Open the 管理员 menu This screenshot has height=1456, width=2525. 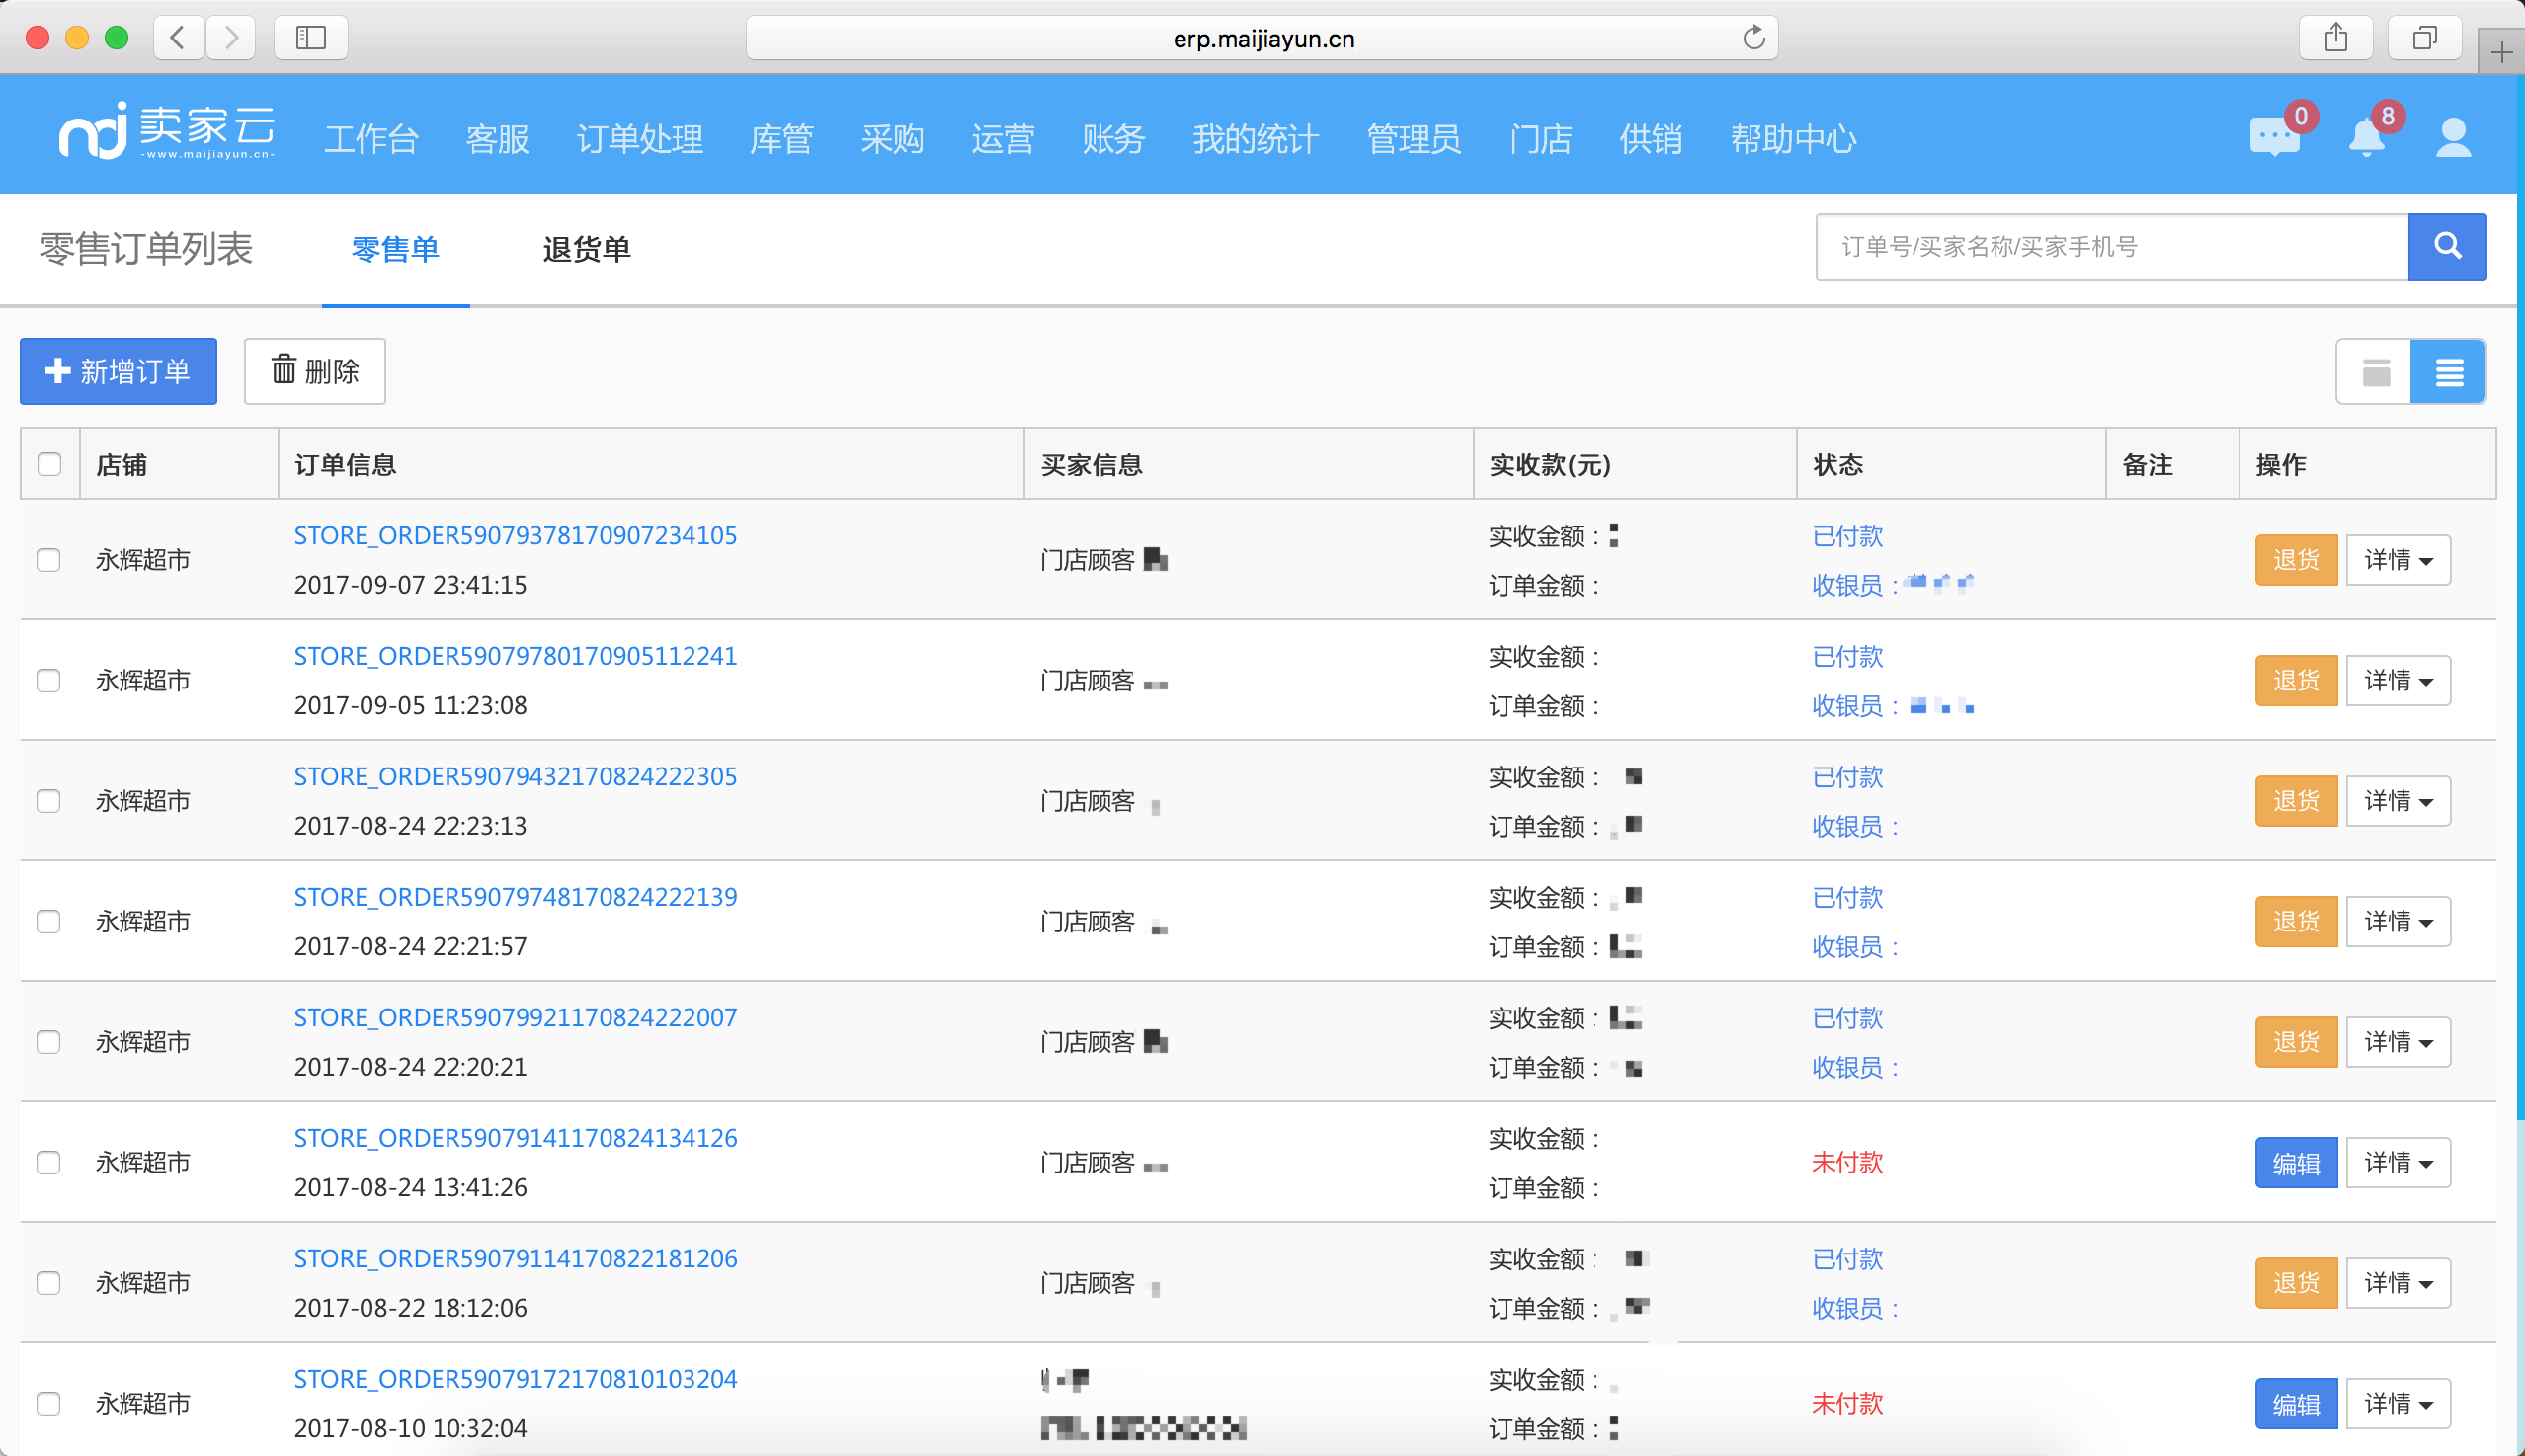coord(1414,139)
